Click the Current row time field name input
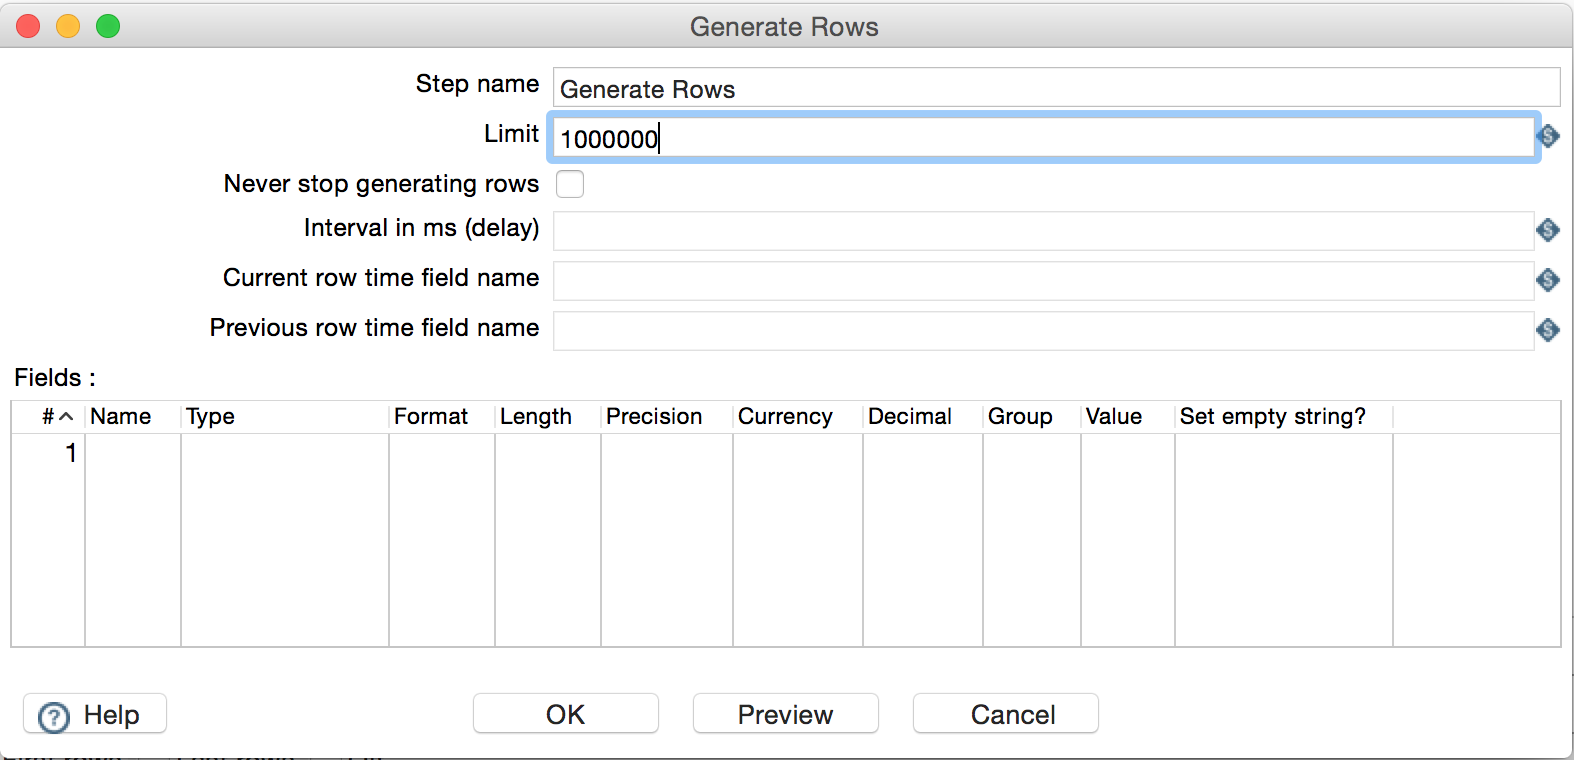 click(1043, 281)
